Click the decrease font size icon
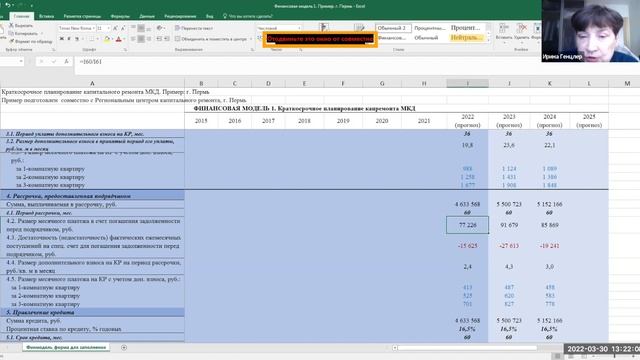The width and height of the screenshot is (640, 360). tap(122, 28)
